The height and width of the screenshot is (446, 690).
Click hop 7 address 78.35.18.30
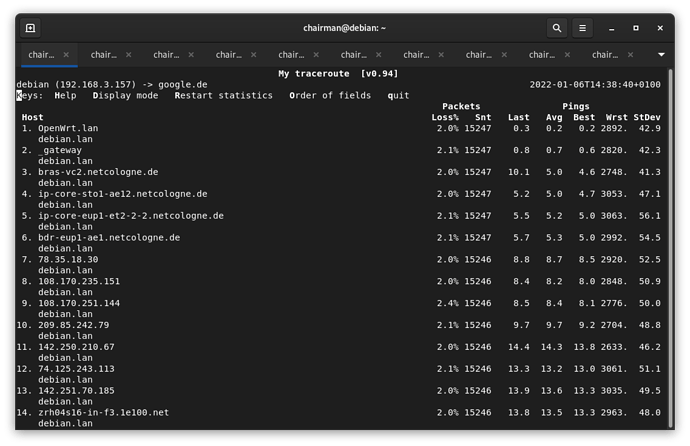tap(68, 260)
